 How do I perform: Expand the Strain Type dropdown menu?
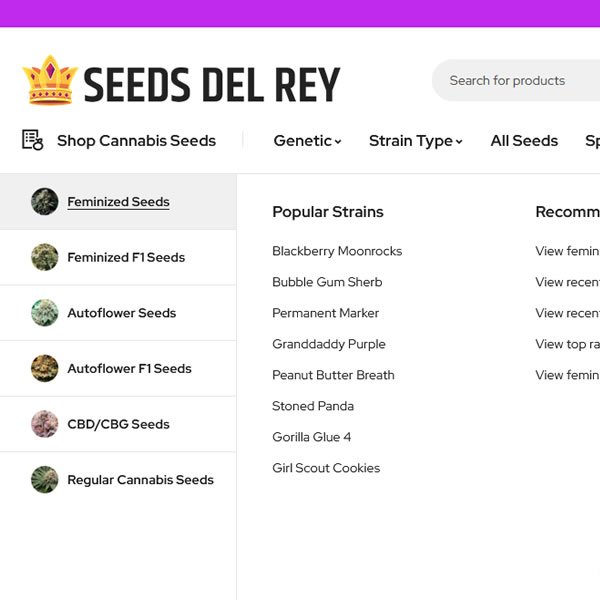point(416,141)
